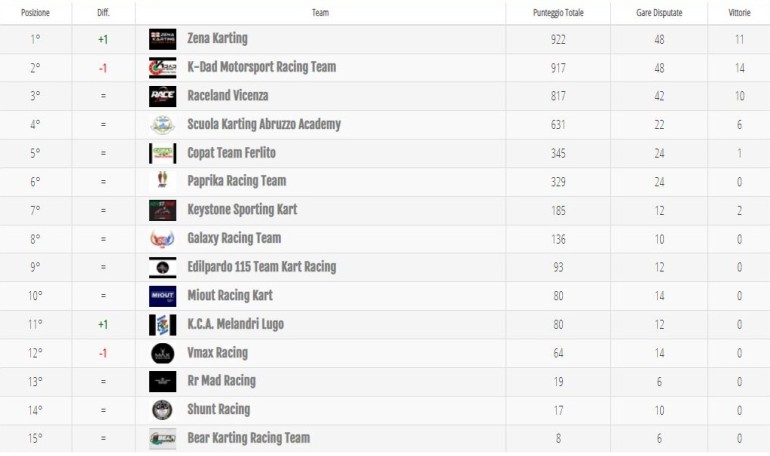Open the Edilpardo 115 Team Kart Racing link

tap(261, 267)
